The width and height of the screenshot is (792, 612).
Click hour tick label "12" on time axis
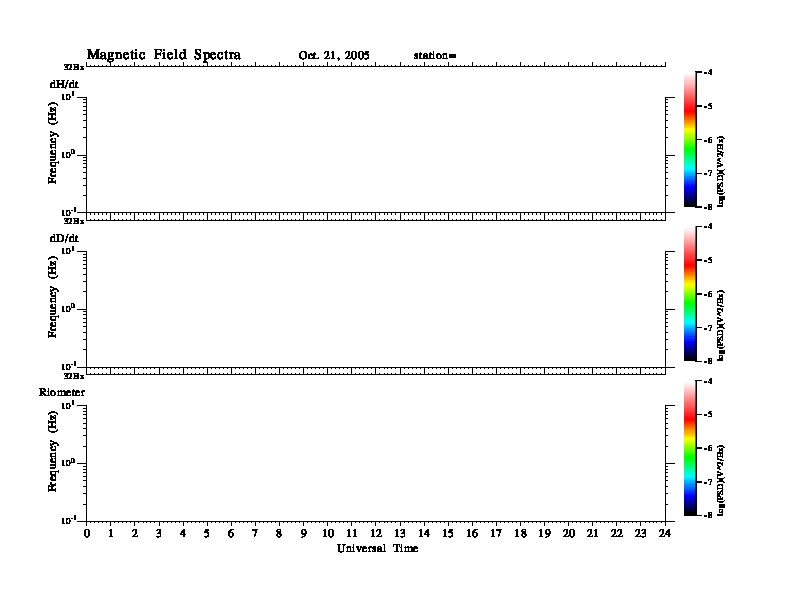coord(376,533)
